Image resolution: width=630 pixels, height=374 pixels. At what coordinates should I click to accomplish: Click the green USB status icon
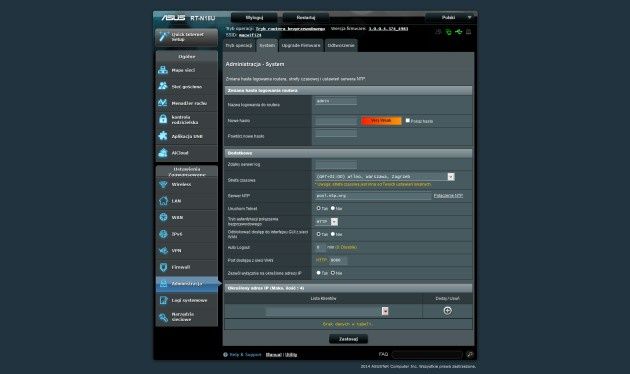pos(458,31)
